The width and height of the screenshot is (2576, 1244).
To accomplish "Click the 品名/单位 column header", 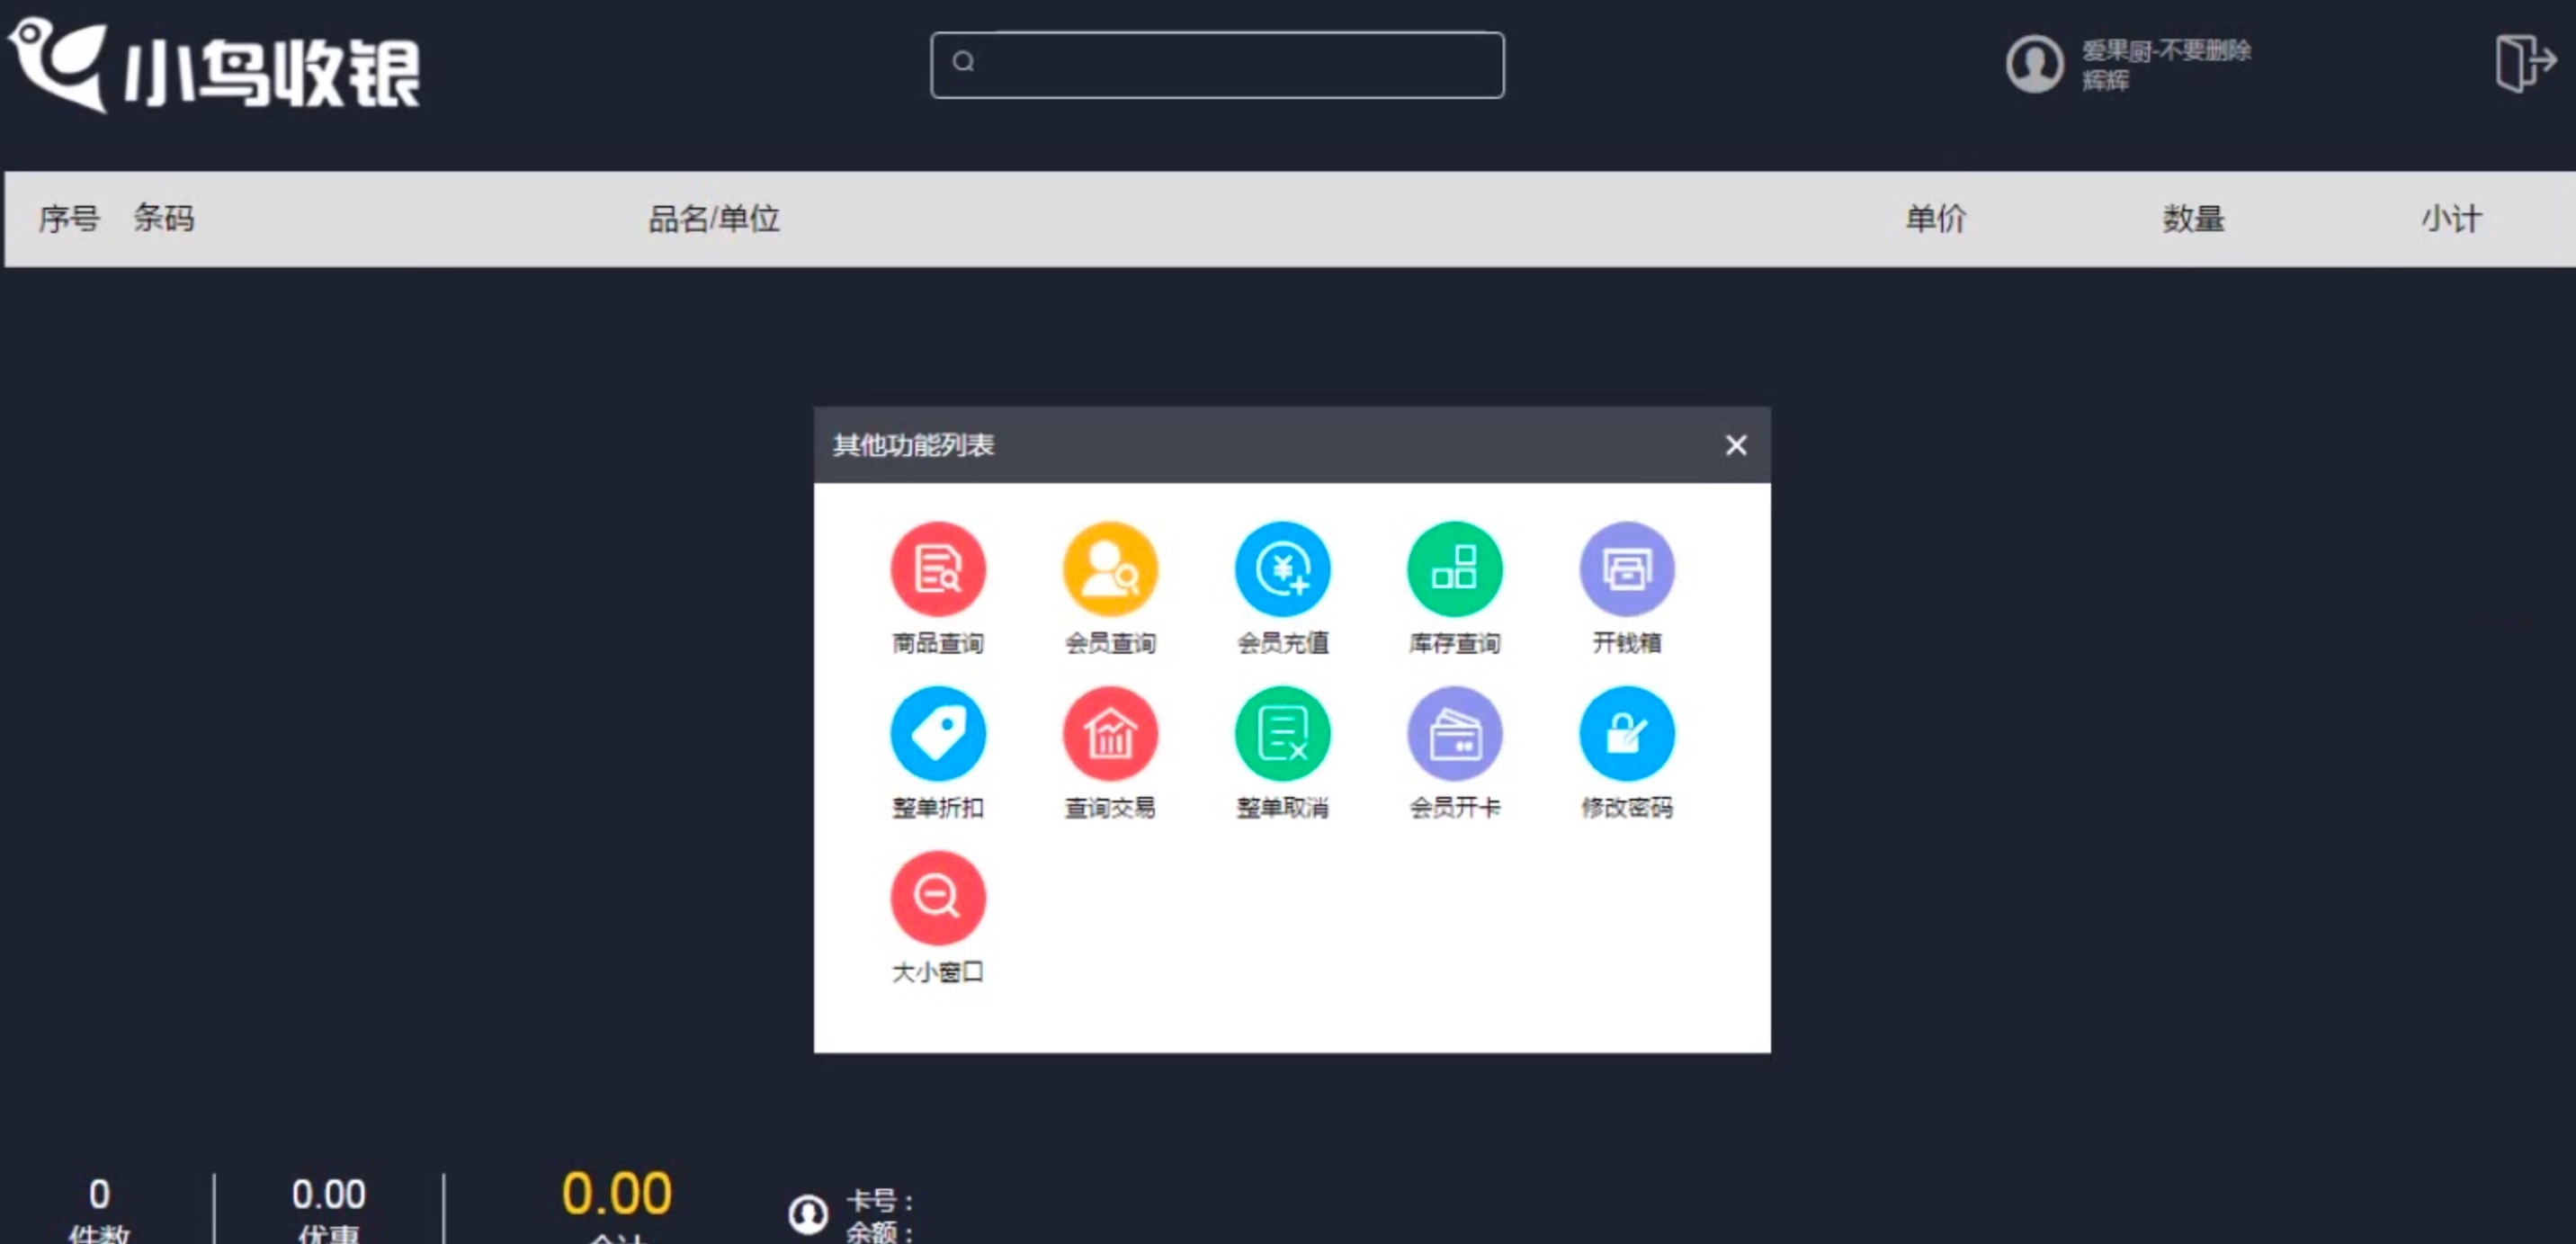I will click(713, 219).
